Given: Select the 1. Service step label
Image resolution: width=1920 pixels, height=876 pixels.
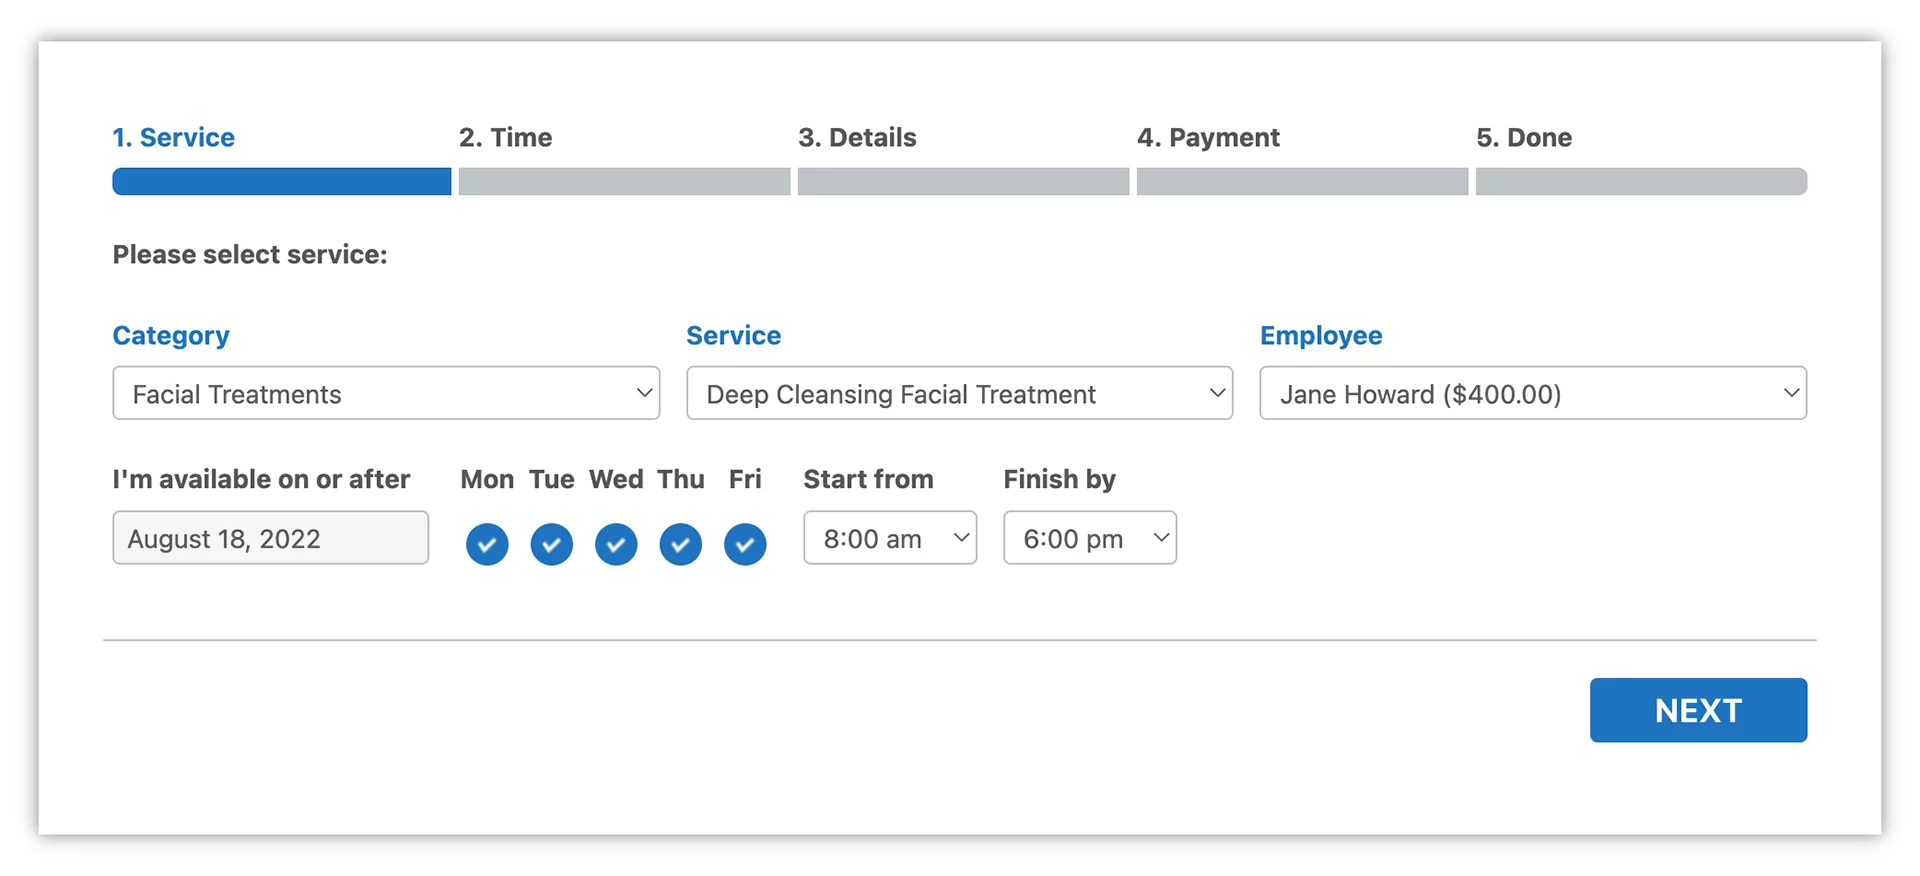Looking at the screenshot, I should click(x=174, y=137).
